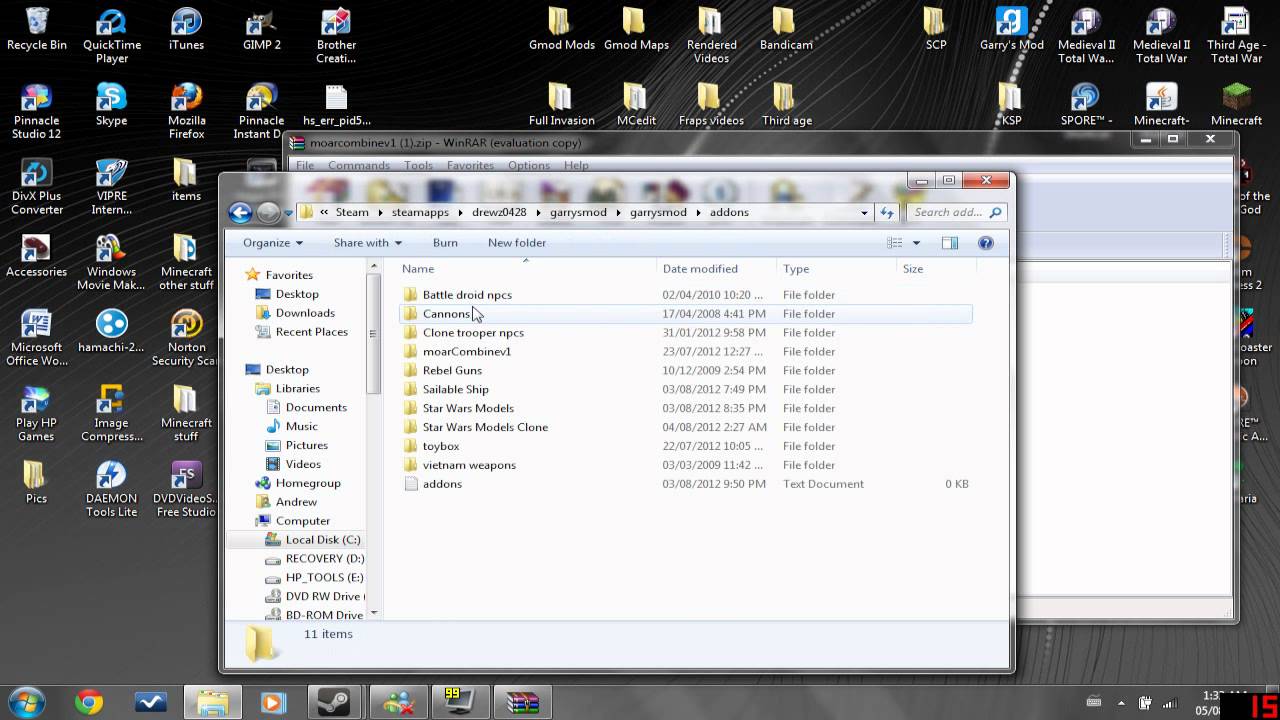Click steamapps in the address path
The width and height of the screenshot is (1280, 720).
[x=420, y=212]
